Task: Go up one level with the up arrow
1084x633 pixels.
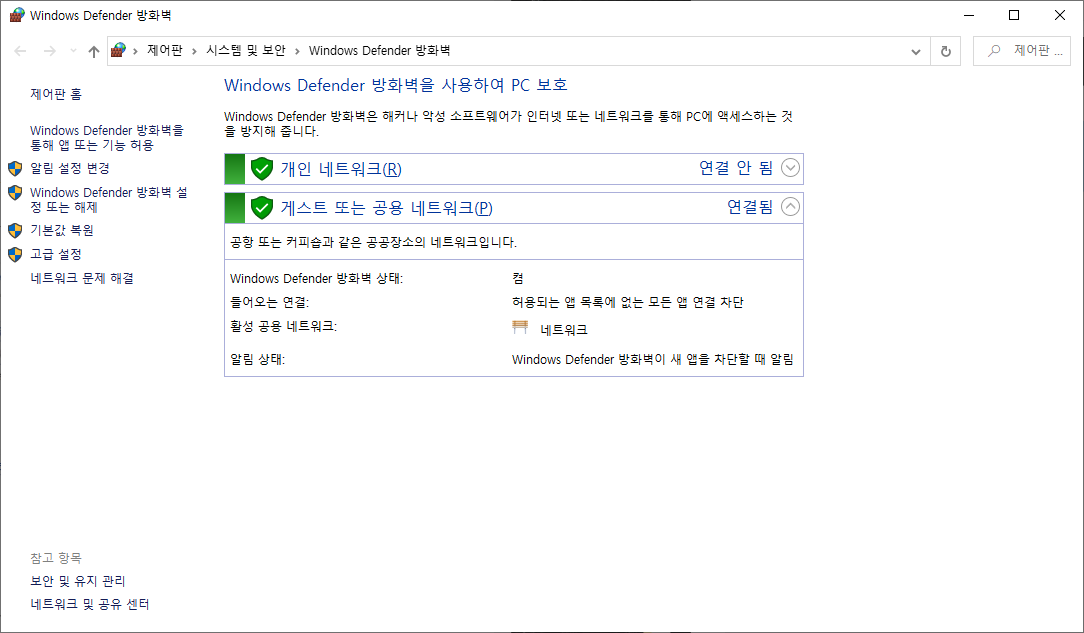Action: point(94,51)
